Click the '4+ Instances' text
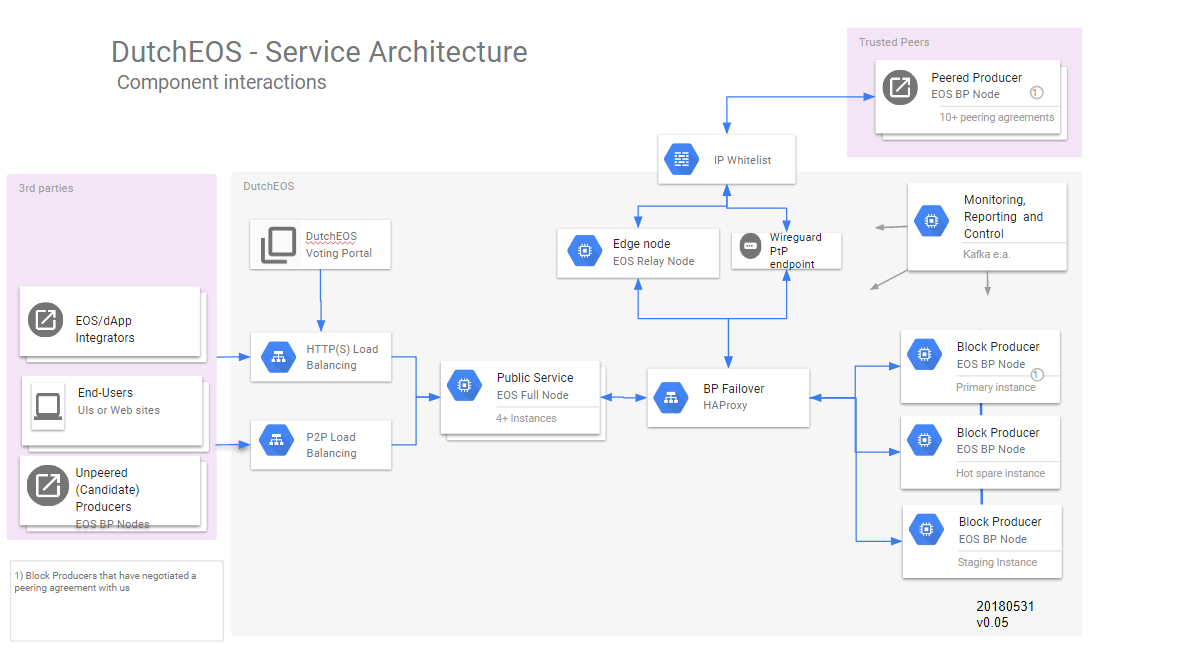 pos(526,418)
